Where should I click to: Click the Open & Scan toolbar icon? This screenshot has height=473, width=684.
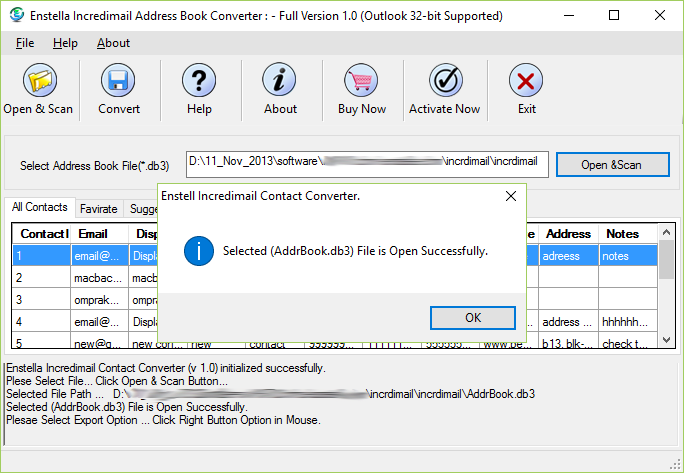click(38, 81)
